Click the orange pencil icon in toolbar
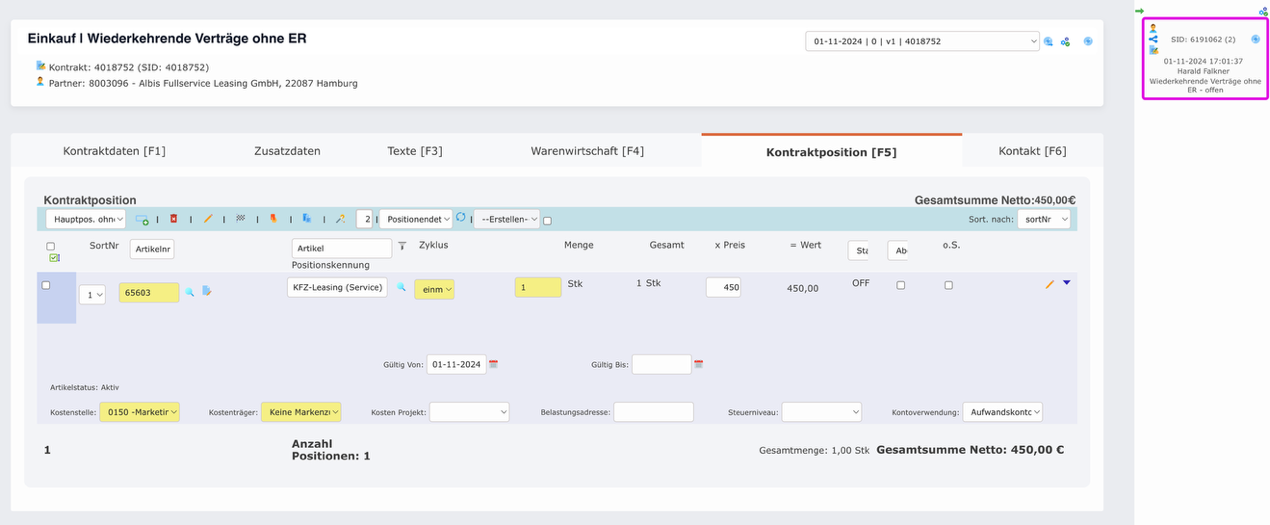This screenshot has height=525, width=1270. [208, 218]
